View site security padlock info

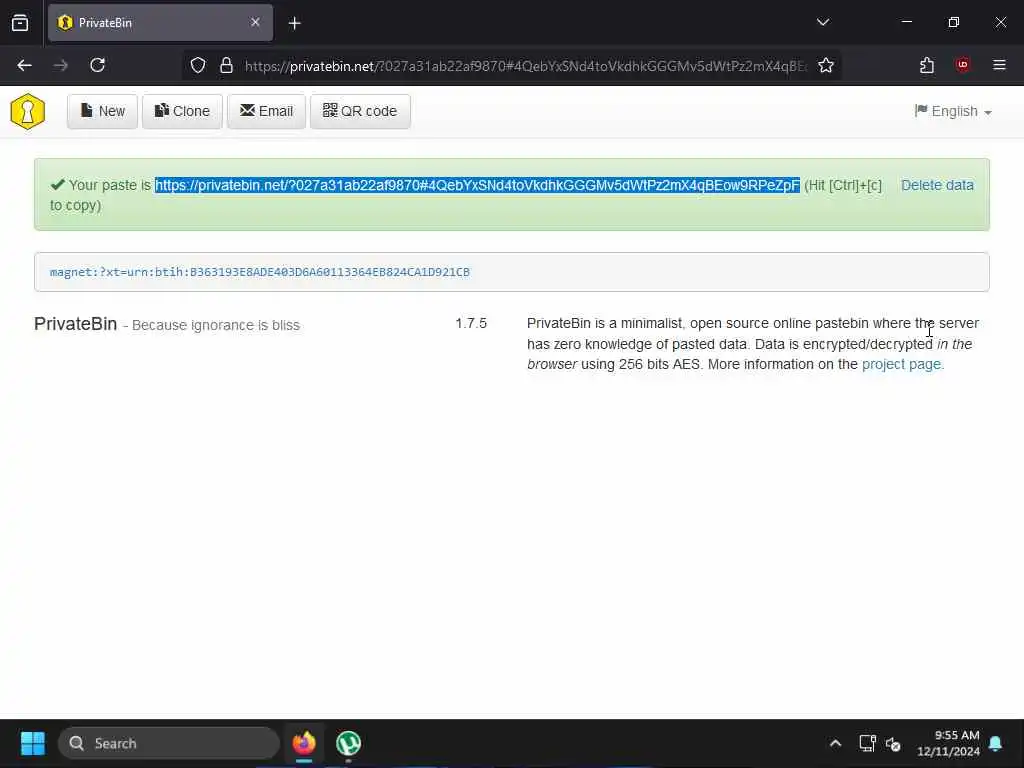[x=226, y=65]
